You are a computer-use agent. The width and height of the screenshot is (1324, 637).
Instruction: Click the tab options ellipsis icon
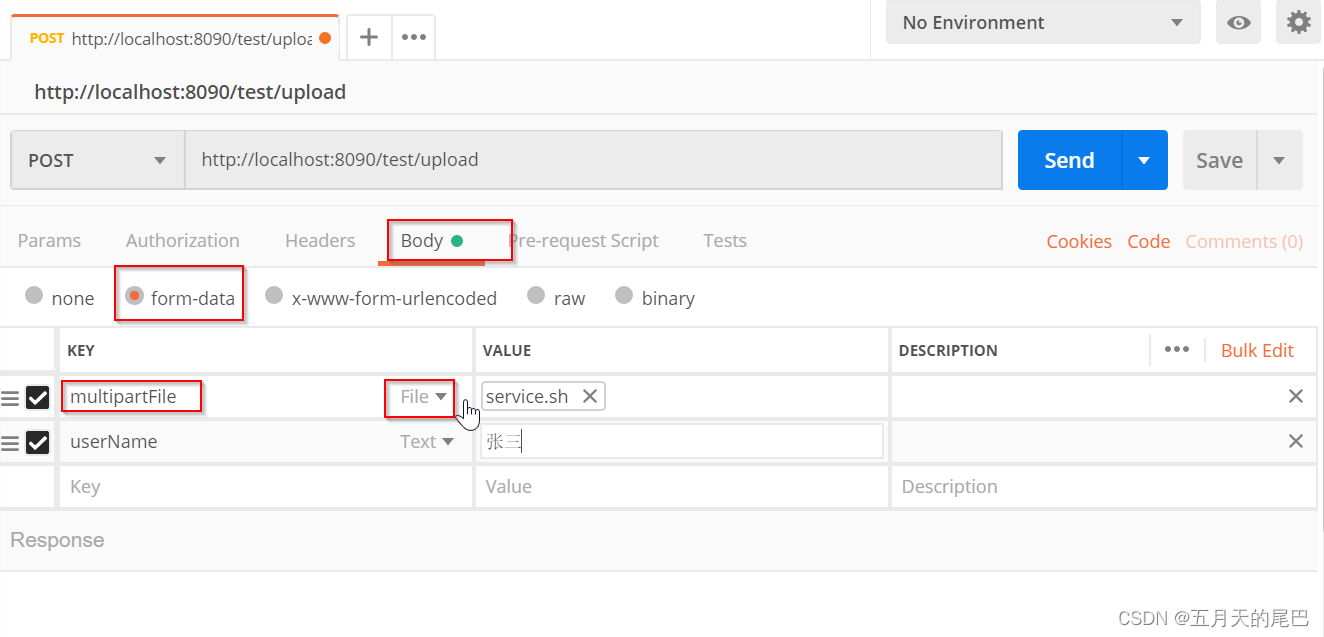tap(413, 36)
